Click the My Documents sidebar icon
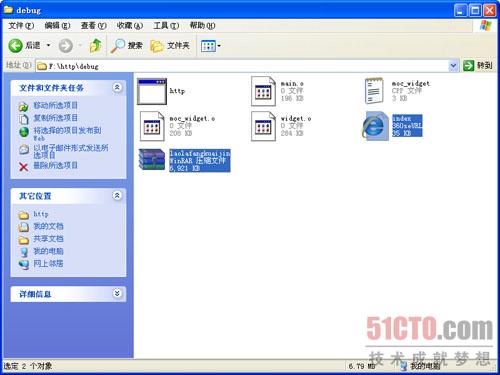The height and width of the screenshot is (375, 500). click(x=24, y=227)
